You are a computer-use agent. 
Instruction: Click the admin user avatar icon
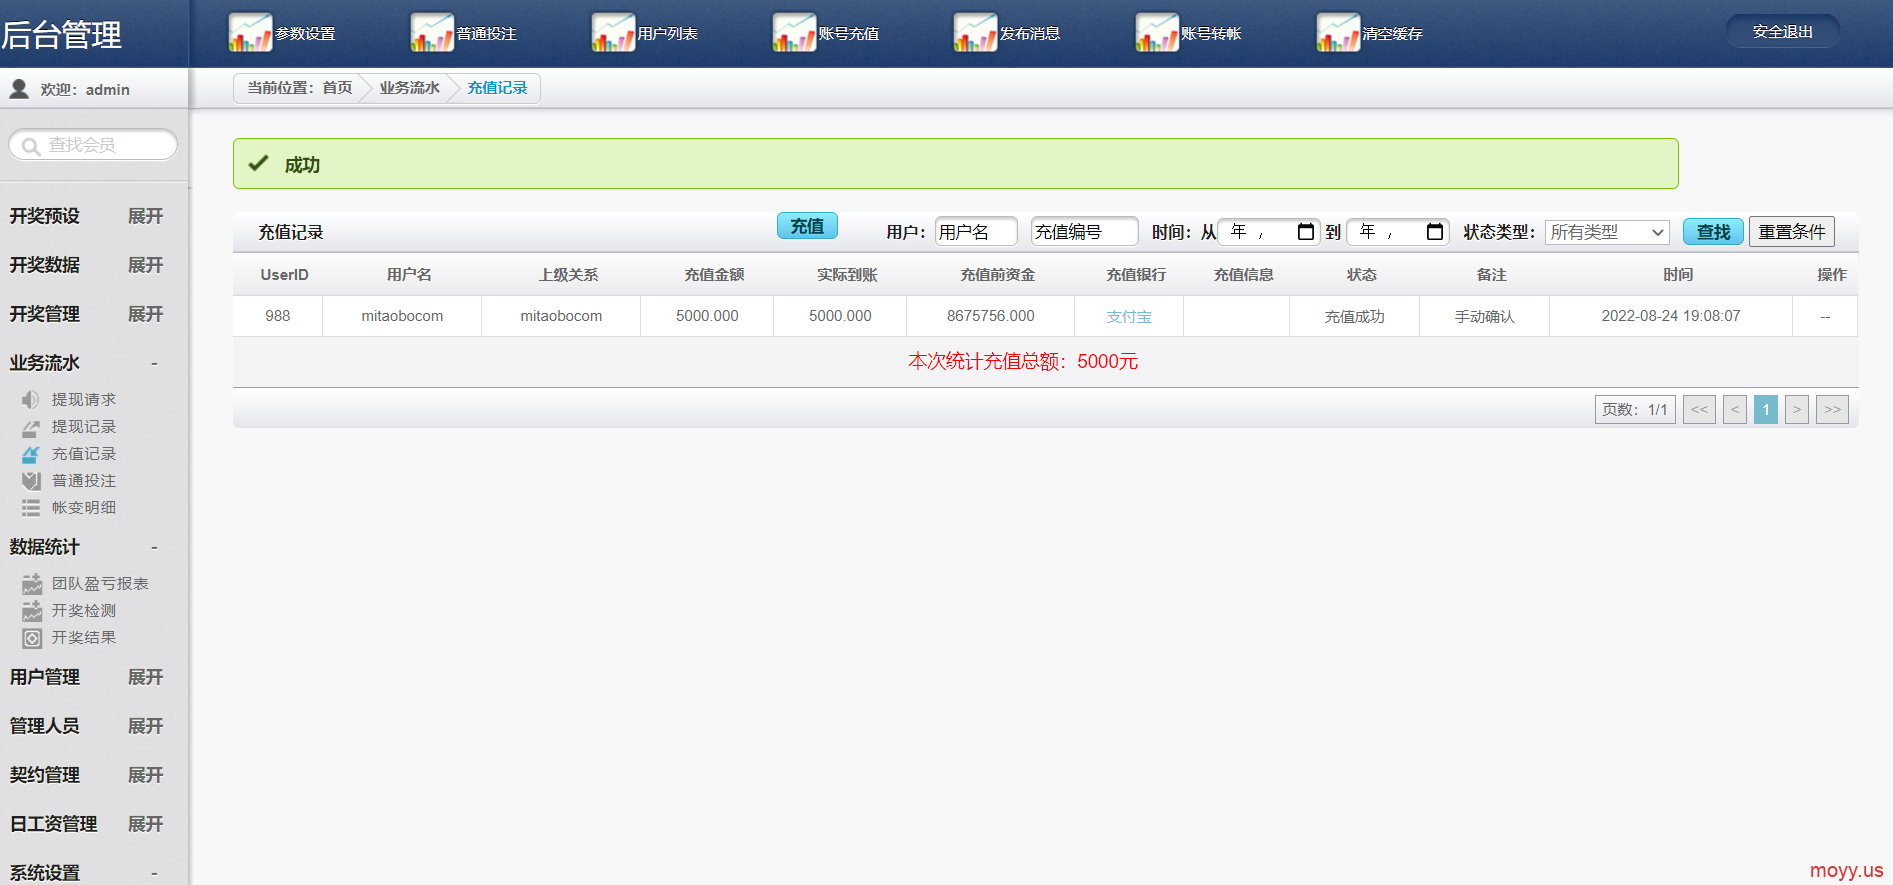click(x=19, y=89)
